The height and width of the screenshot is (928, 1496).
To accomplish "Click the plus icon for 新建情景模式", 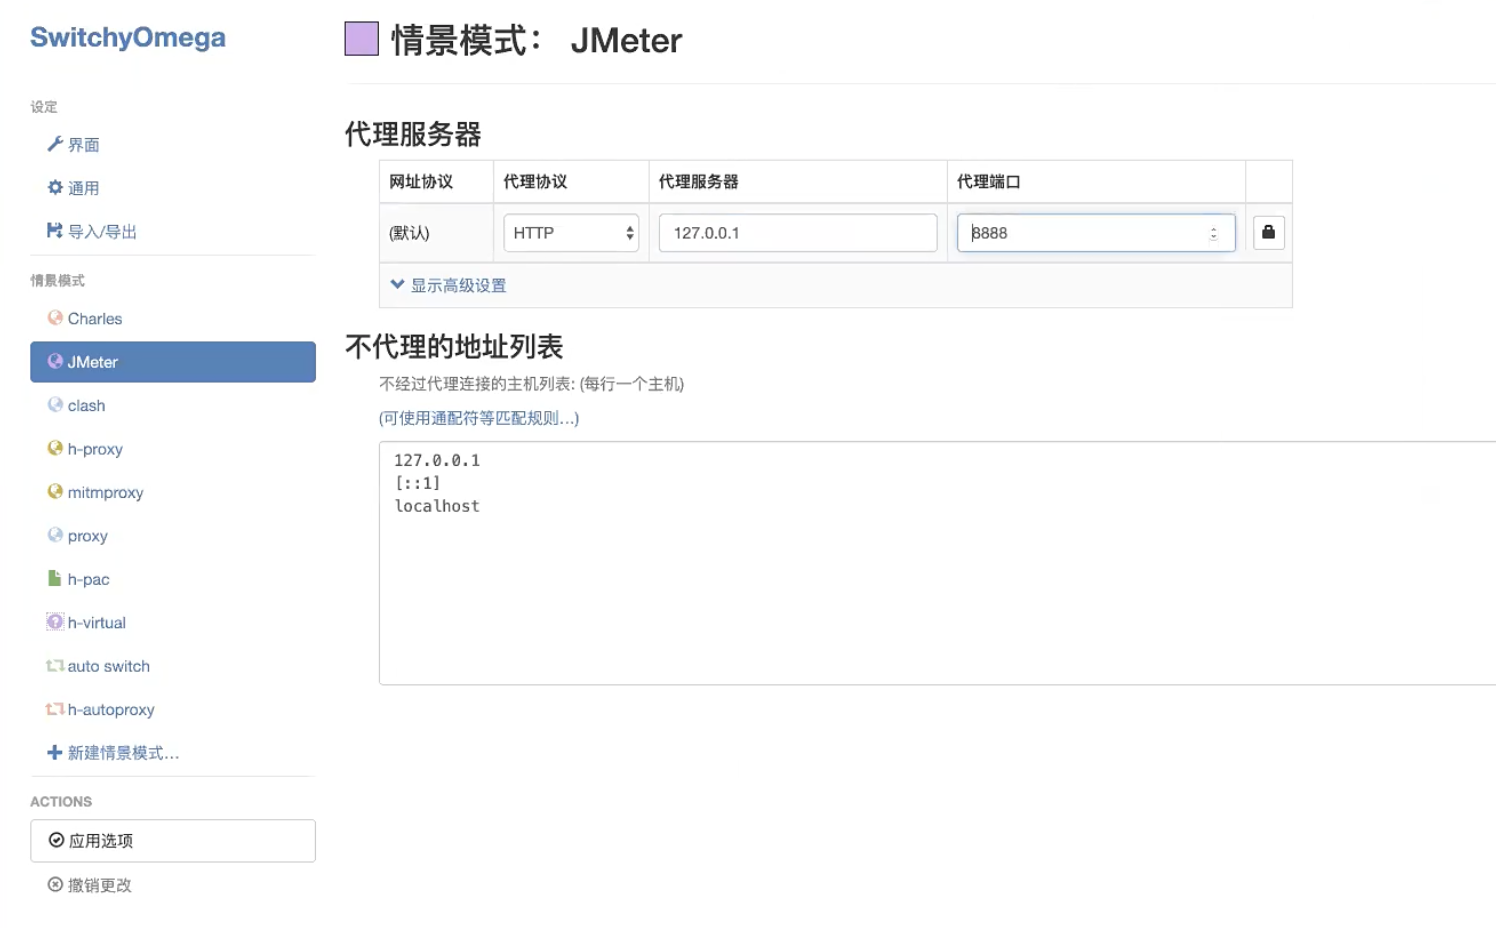I will (x=55, y=752).
